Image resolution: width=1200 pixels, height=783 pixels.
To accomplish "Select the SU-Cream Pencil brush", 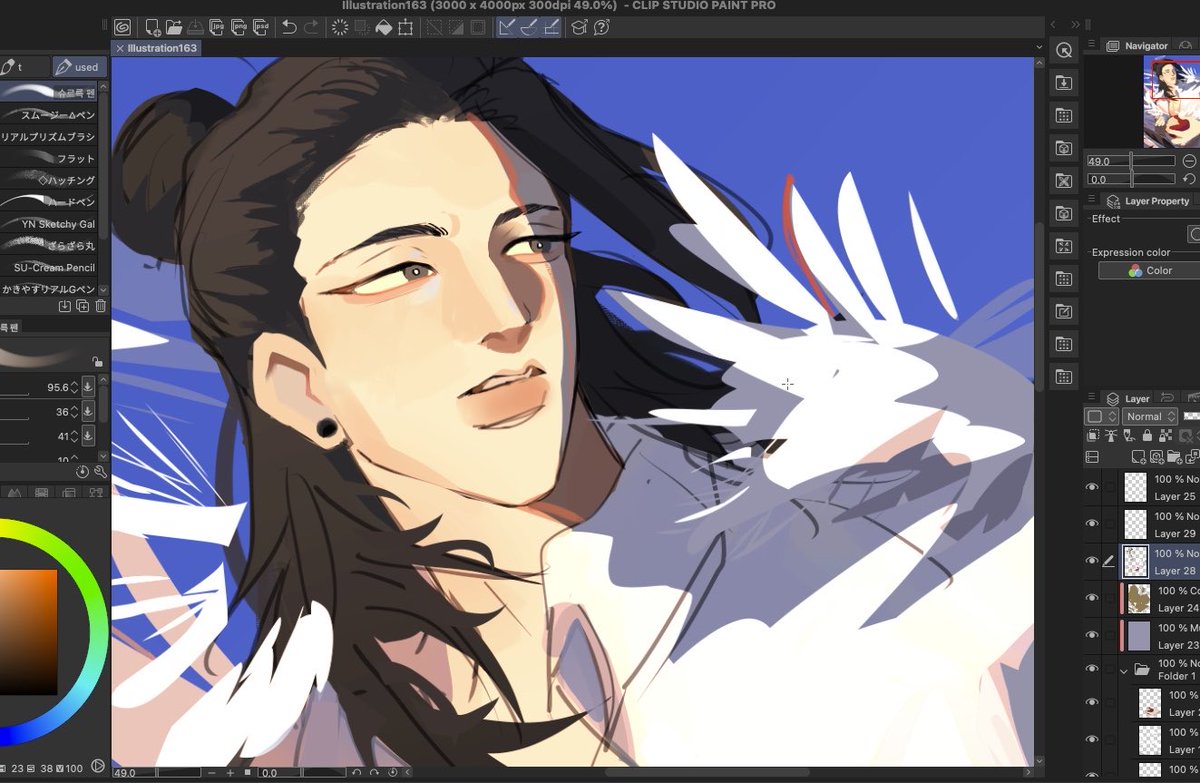I will pos(50,267).
